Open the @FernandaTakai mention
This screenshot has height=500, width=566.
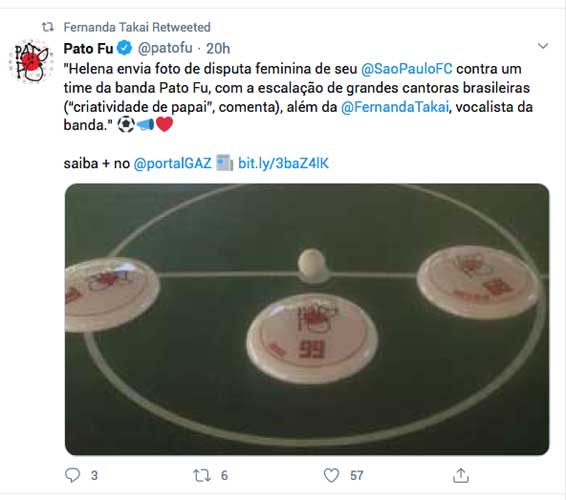coord(395,107)
